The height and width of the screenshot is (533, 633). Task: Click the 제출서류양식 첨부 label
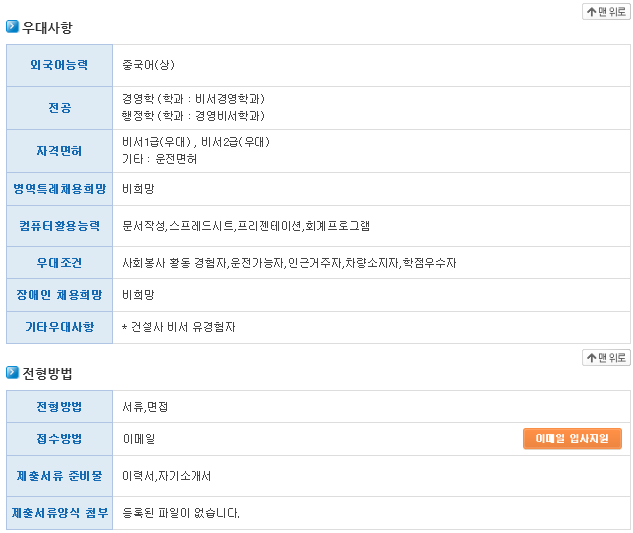[59, 513]
